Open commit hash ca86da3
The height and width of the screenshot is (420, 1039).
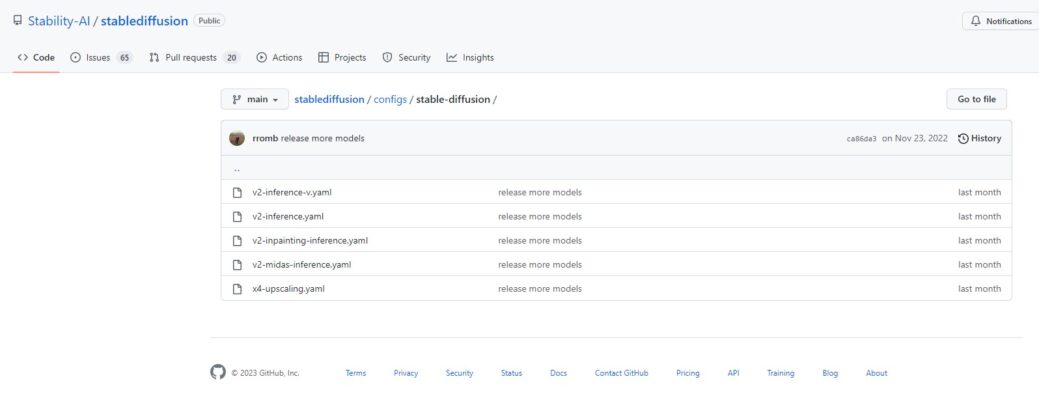861,139
